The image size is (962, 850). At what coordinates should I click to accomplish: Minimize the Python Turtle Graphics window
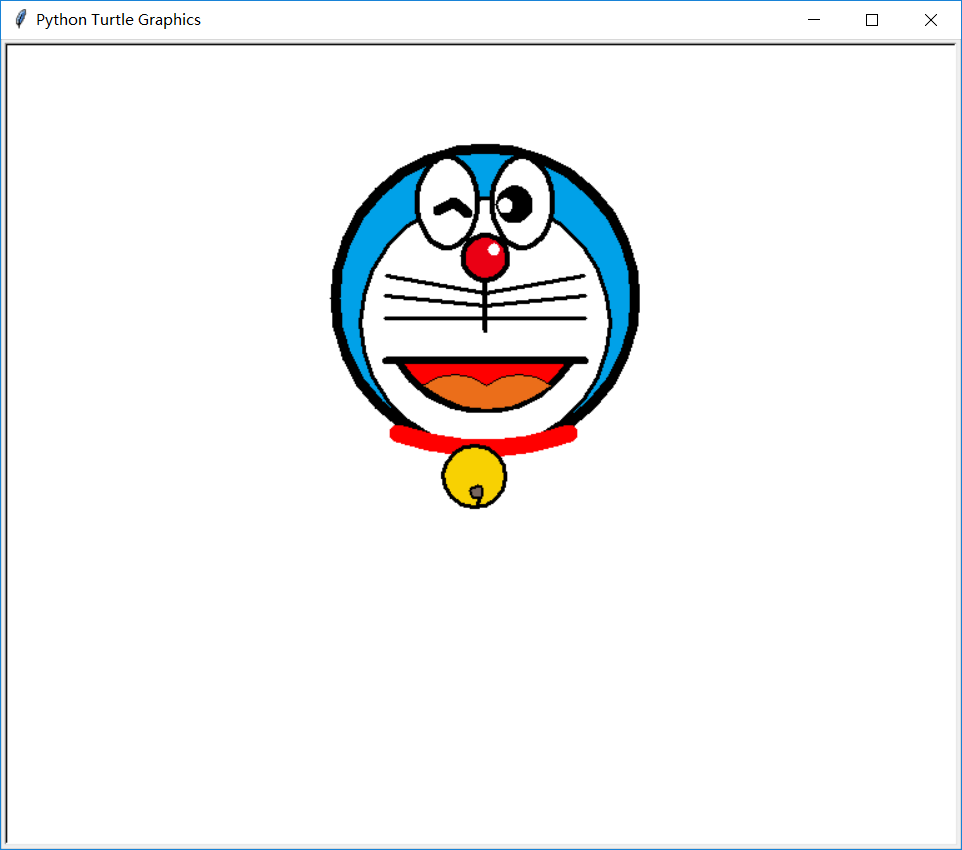point(814,20)
